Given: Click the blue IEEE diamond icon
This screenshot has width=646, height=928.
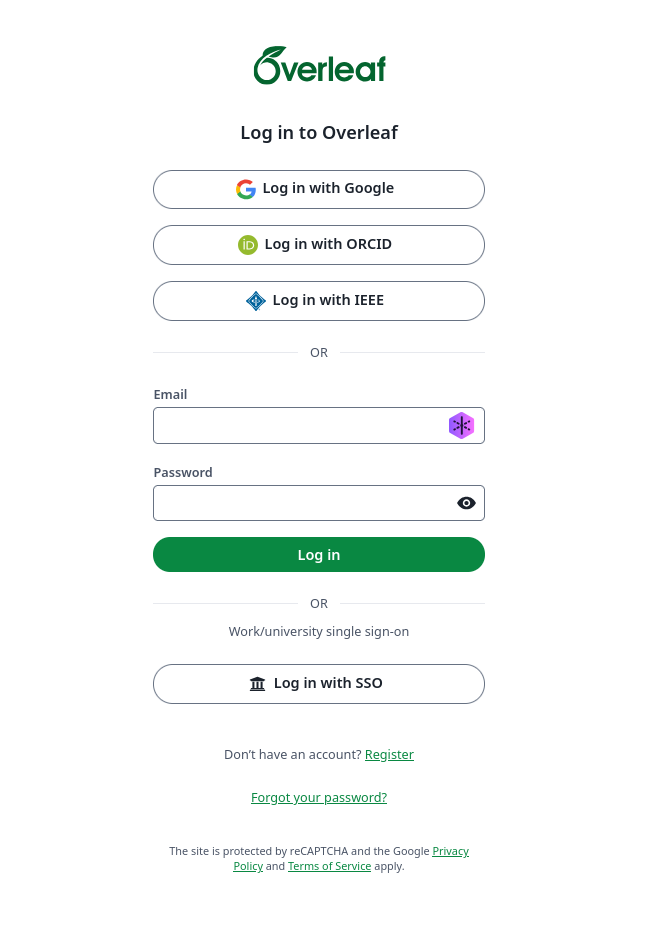Looking at the screenshot, I should point(256,301).
